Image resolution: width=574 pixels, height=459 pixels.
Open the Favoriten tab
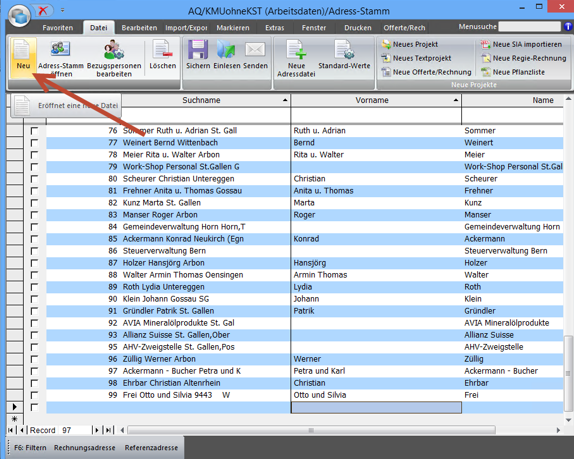pyautogui.click(x=57, y=28)
